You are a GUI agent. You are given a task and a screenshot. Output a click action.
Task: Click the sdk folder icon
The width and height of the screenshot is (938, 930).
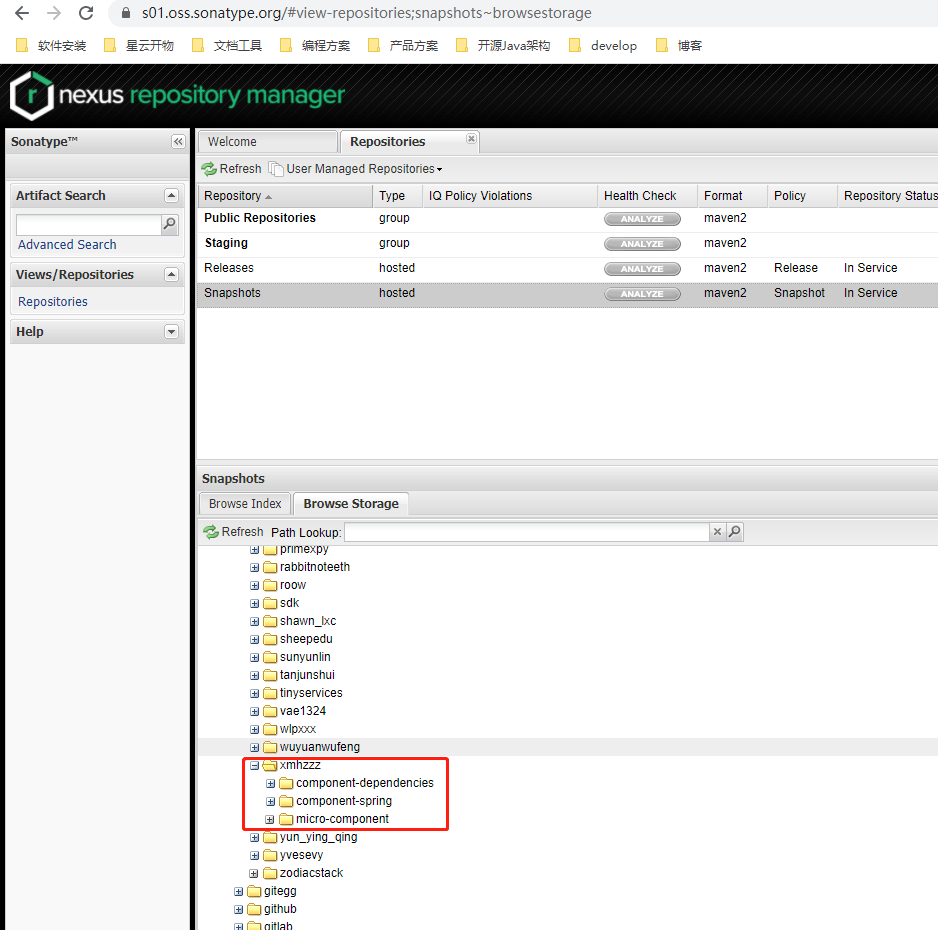(270, 603)
